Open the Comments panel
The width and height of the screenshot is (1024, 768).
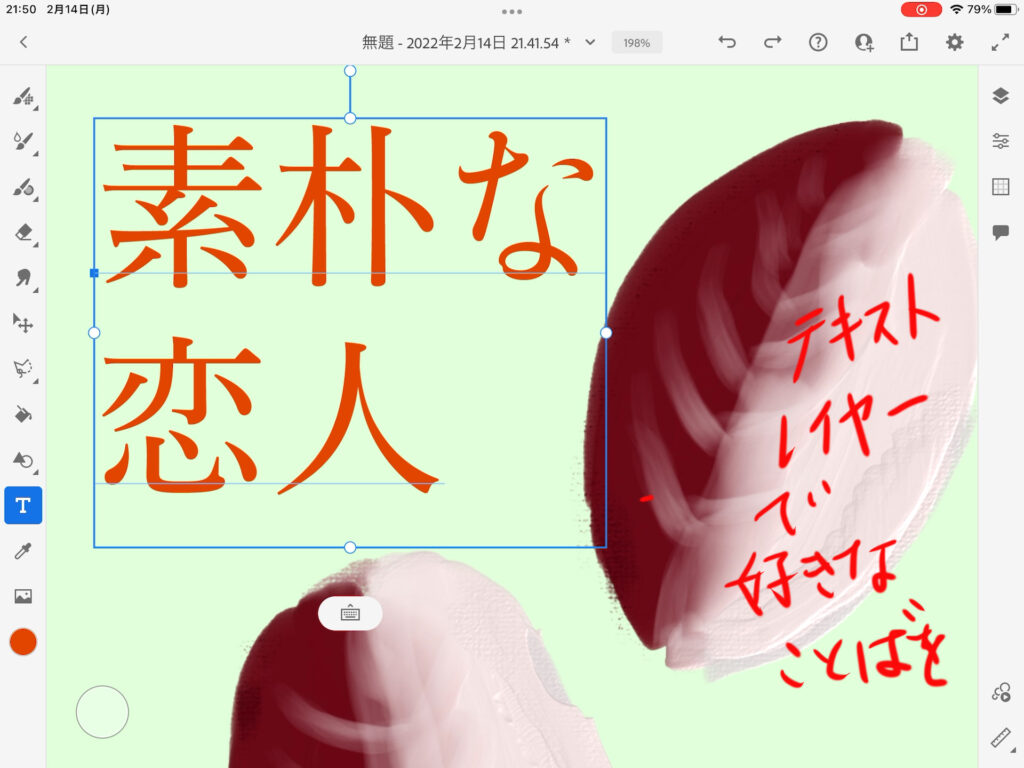tap(1000, 232)
